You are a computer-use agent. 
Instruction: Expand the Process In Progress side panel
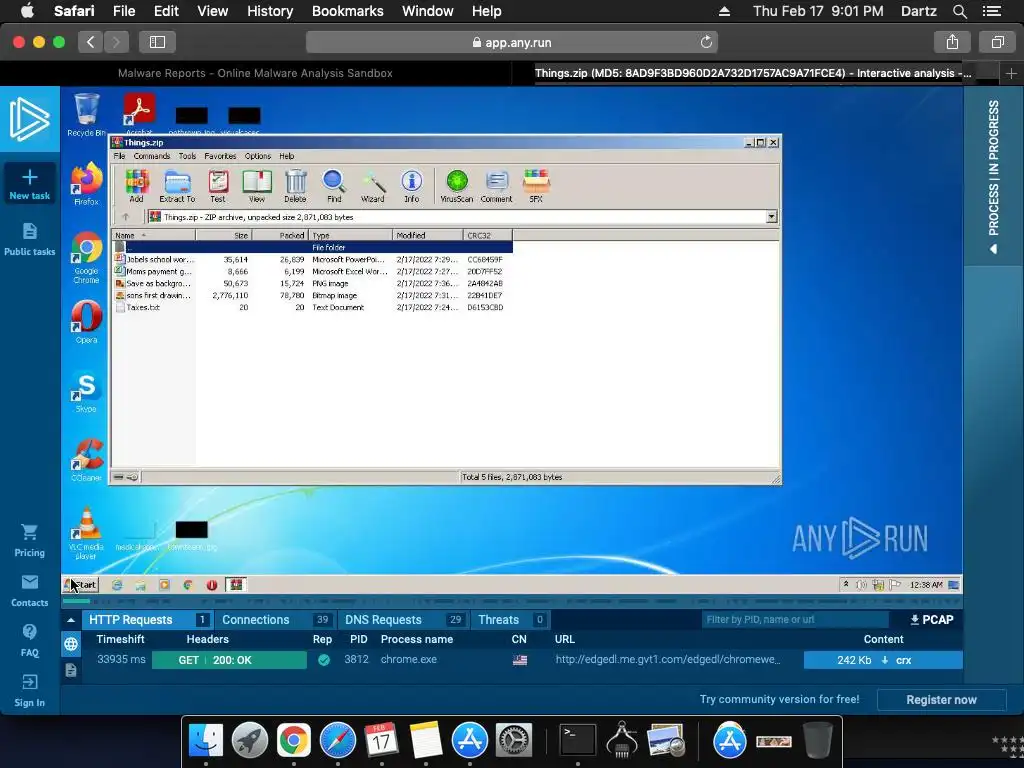point(993,176)
